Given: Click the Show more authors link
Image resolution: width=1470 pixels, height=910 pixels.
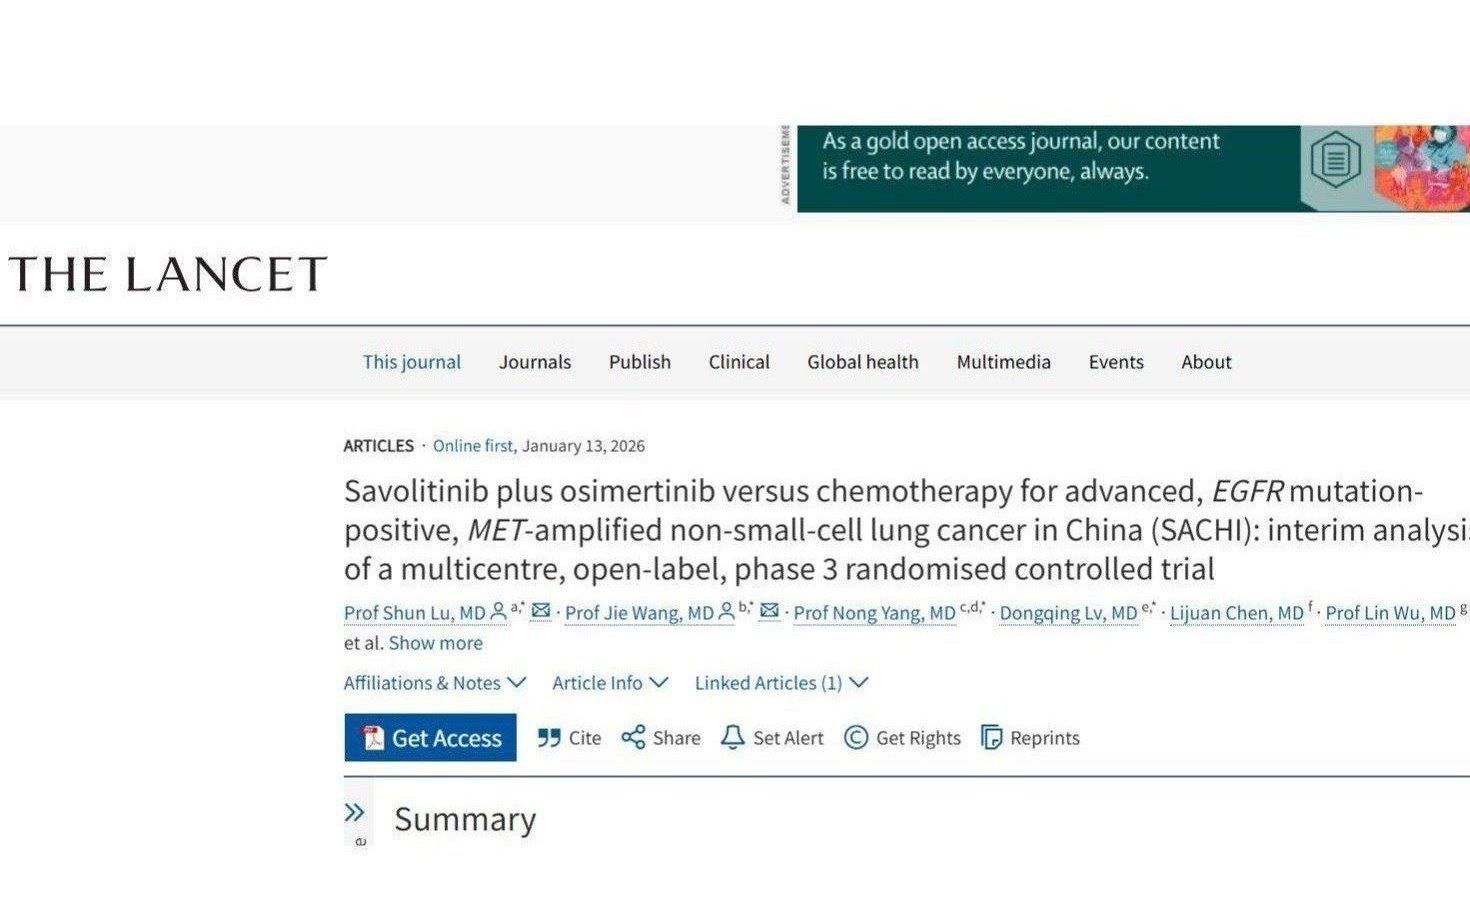Looking at the screenshot, I should point(435,643).
